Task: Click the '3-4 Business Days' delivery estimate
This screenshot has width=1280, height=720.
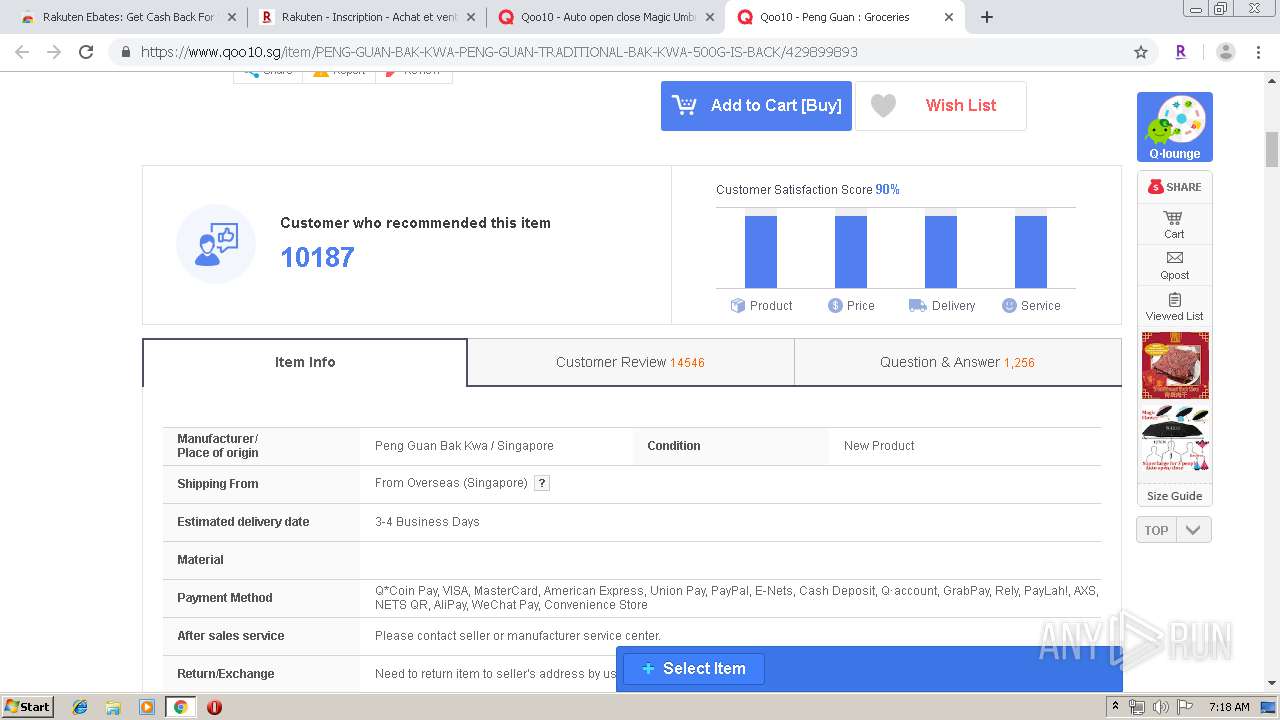Action: click(x=427, y=522)
